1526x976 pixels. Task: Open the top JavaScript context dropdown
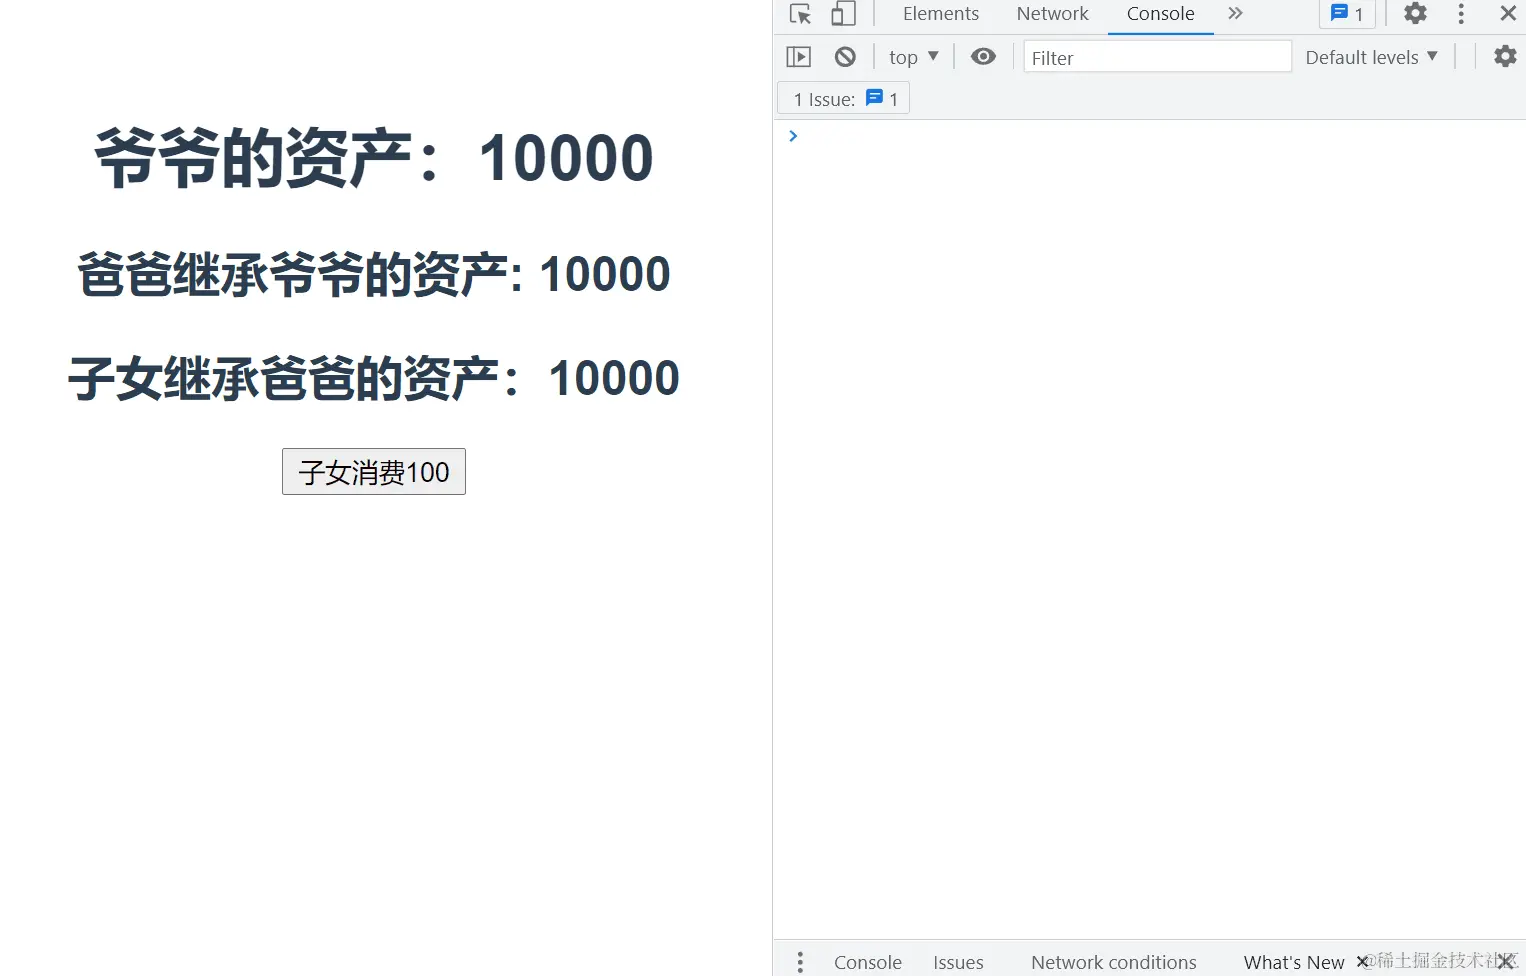click(913, 57)
